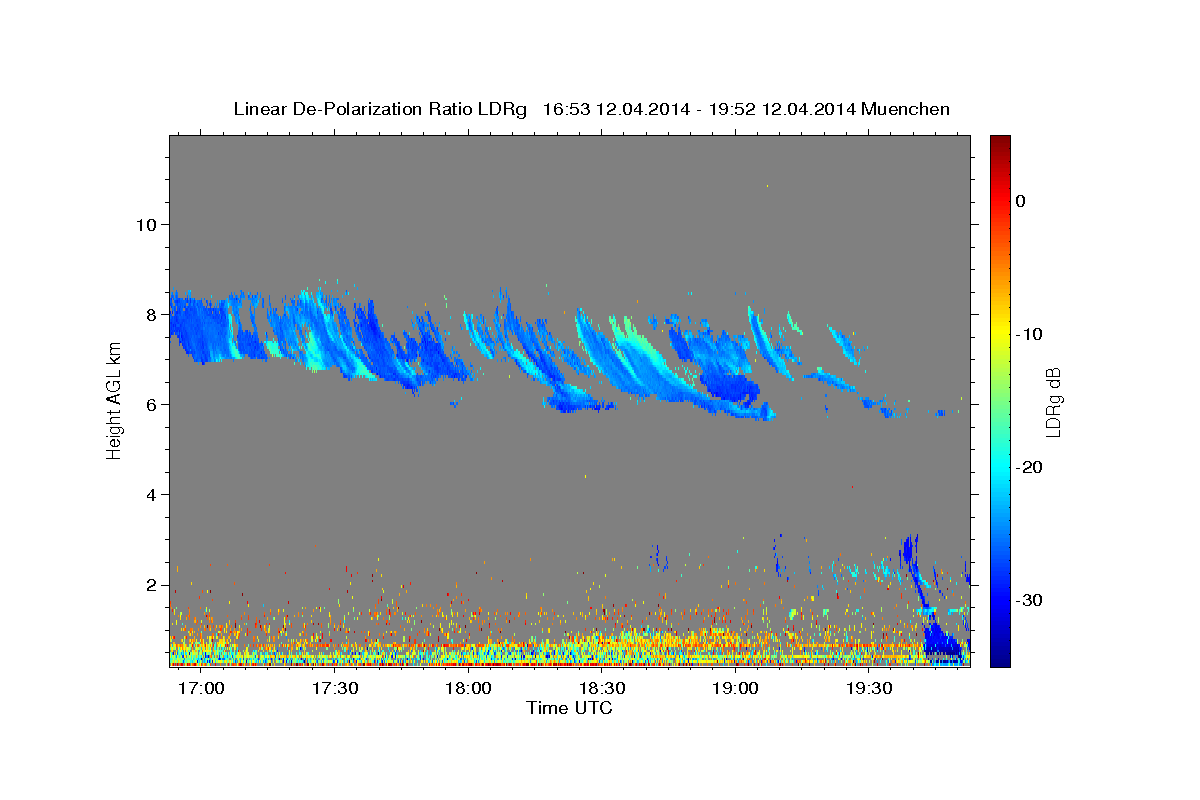The width and height of the screenshot is (1200, 800).
Task: Click the 17:30 time tick label
Action: pos(335,689)
